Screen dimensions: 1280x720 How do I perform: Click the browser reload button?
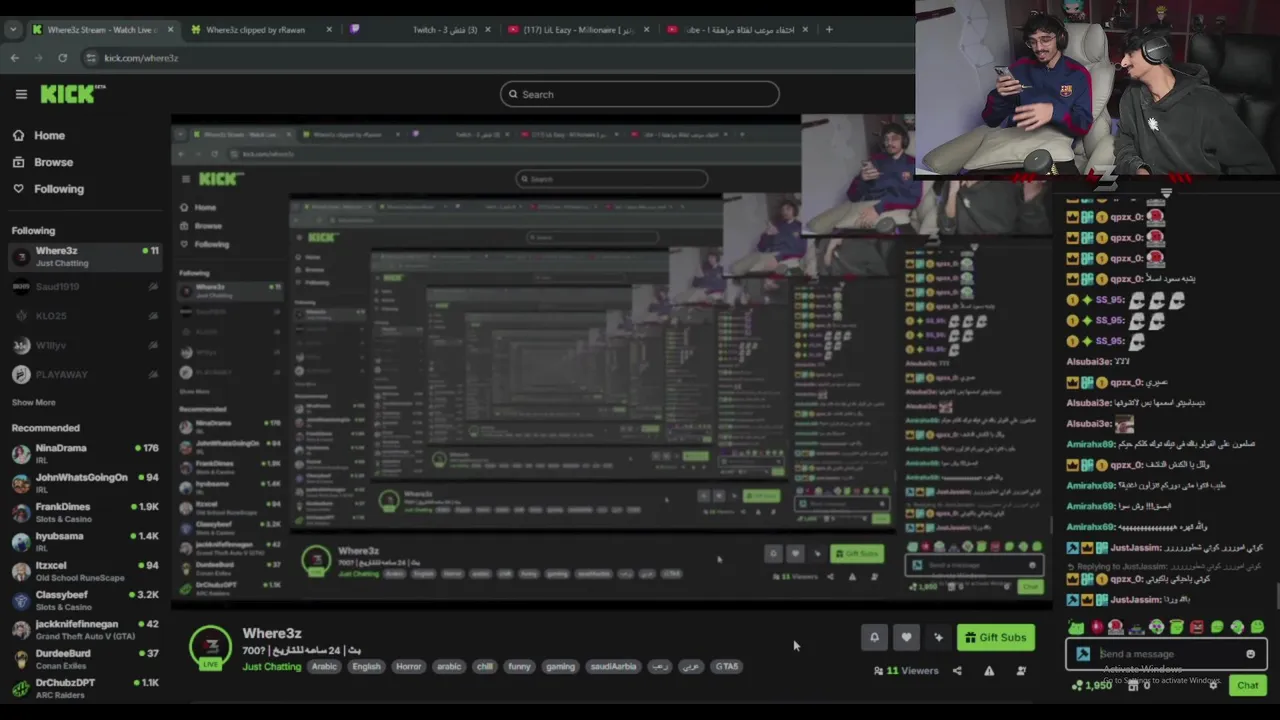[x=62, y=58]
